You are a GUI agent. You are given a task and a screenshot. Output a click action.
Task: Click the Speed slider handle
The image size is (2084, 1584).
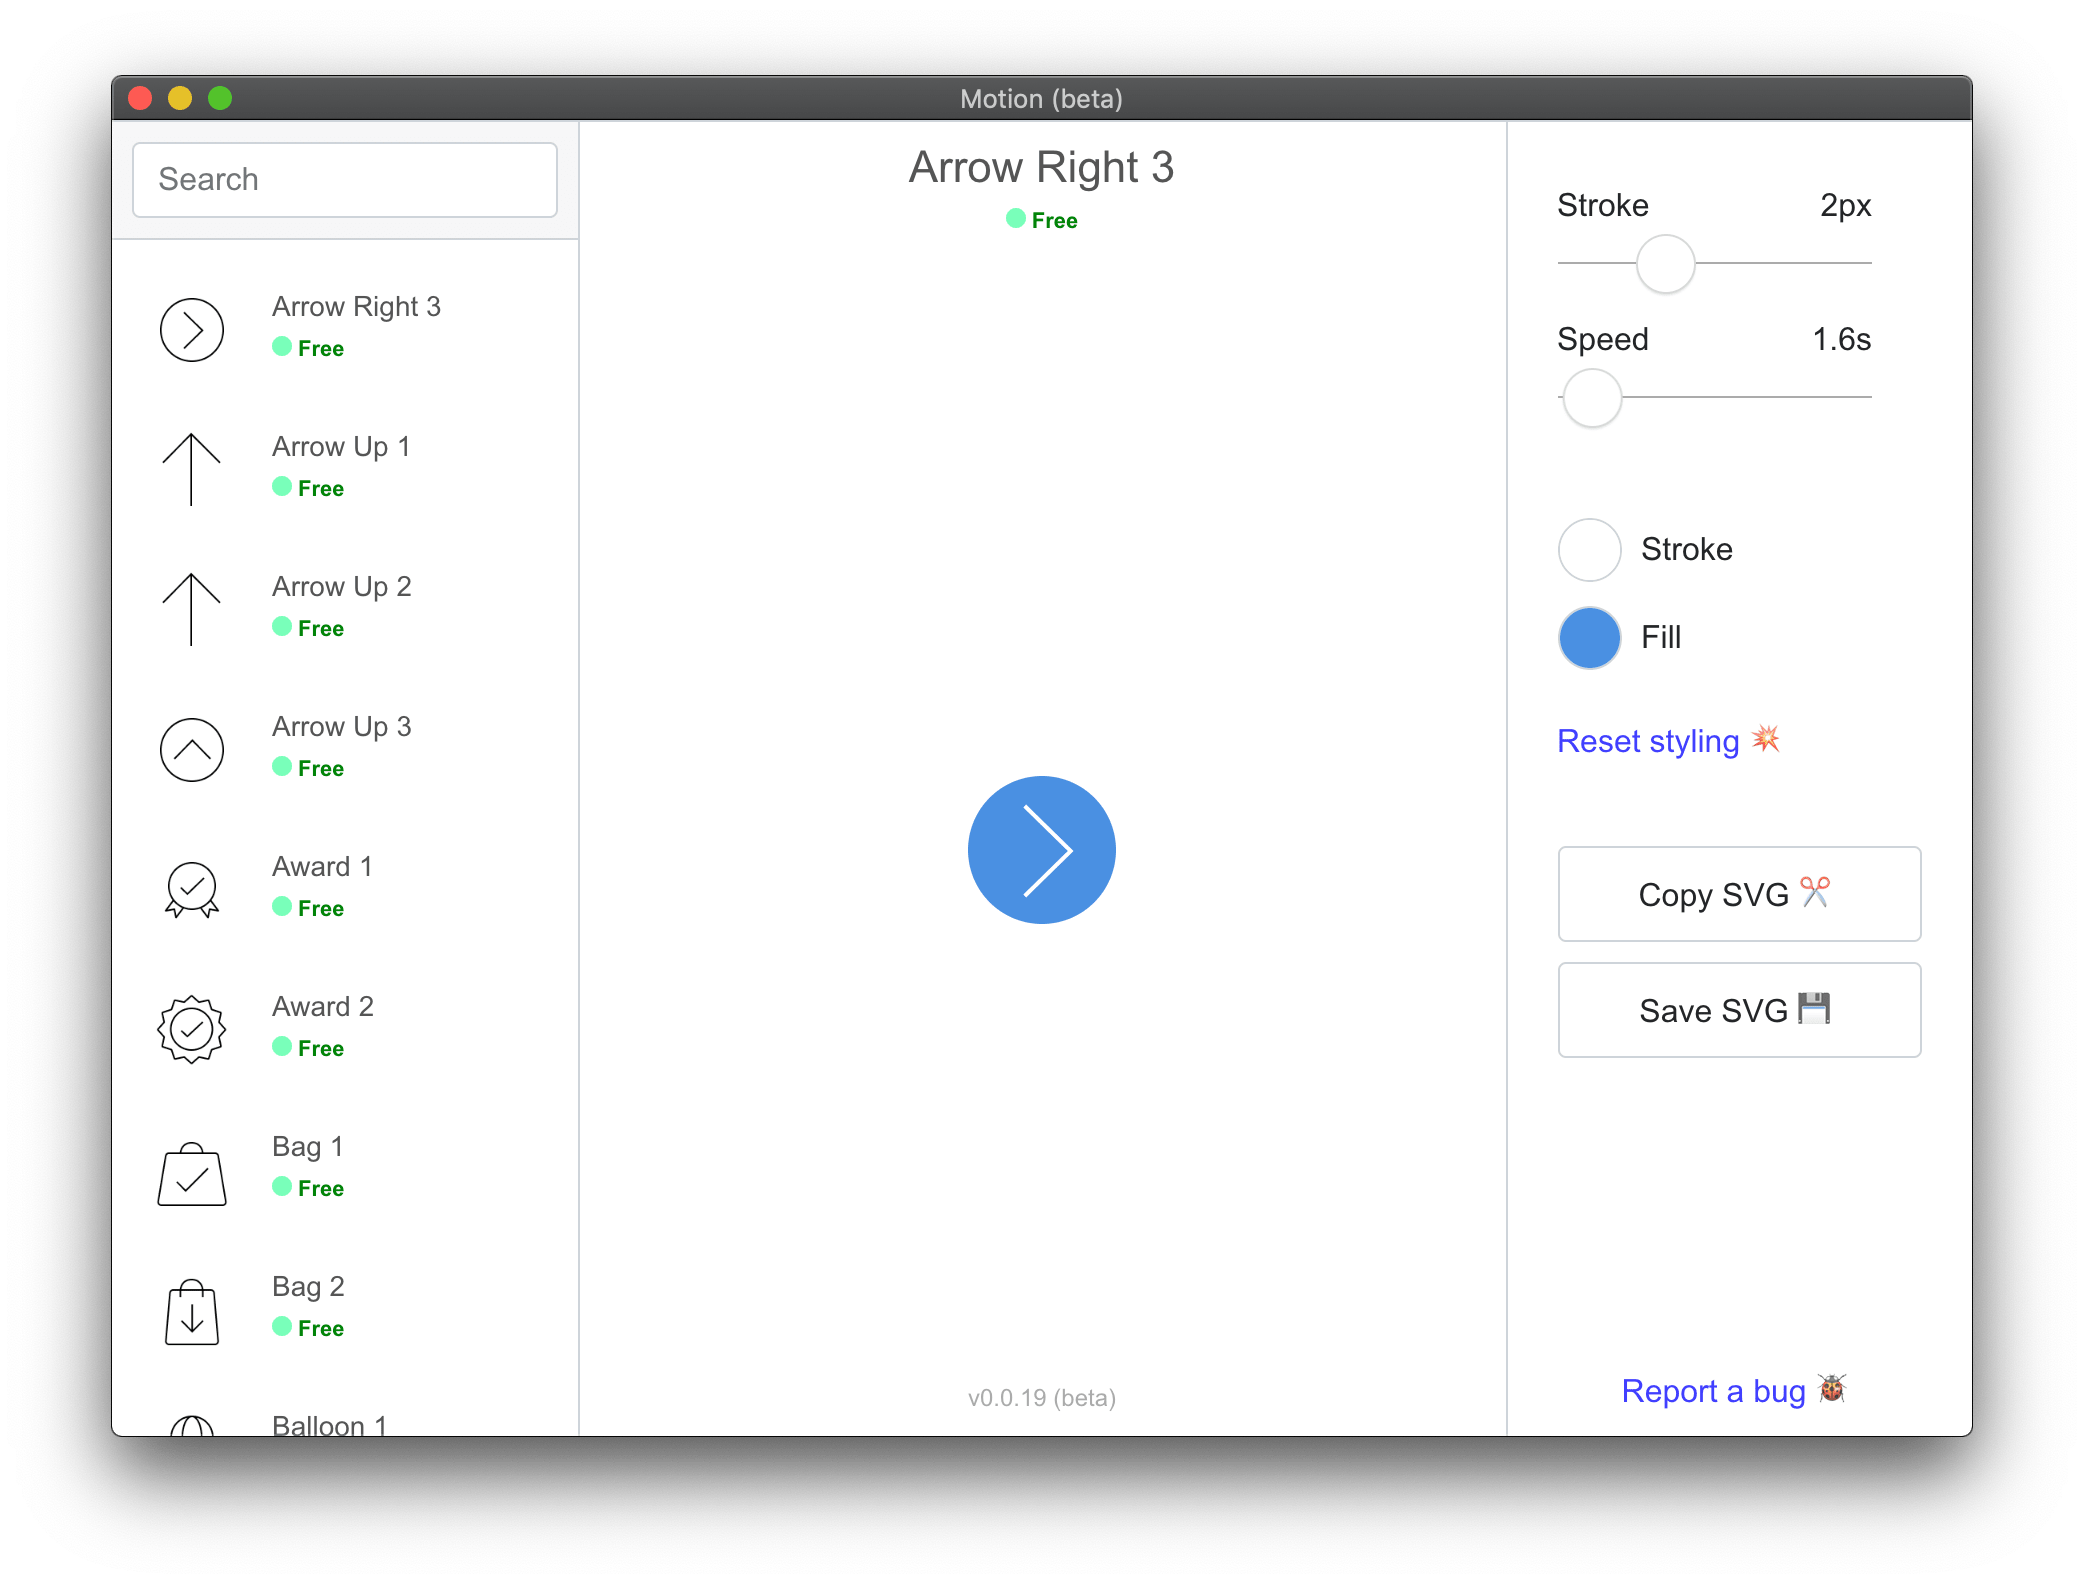tap(1591, 398)
